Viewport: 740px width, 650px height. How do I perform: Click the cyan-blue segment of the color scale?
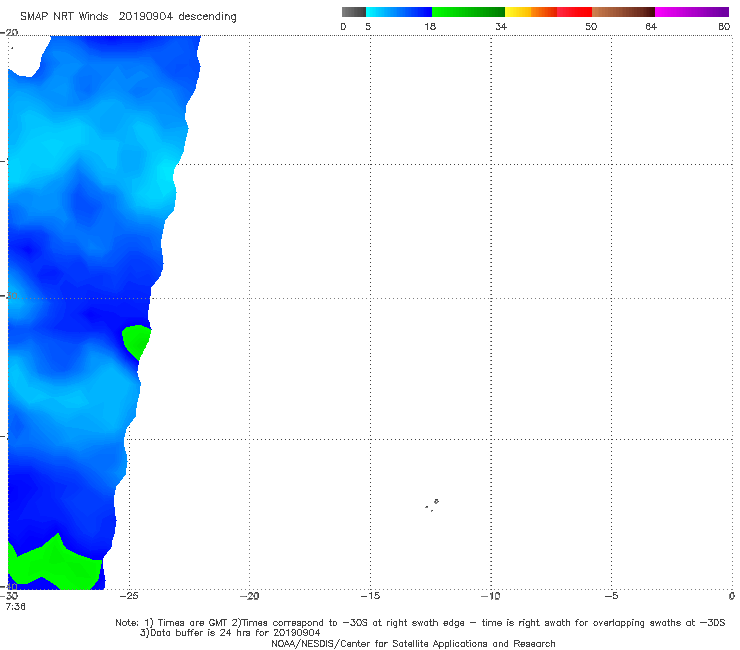coord(399,12)
